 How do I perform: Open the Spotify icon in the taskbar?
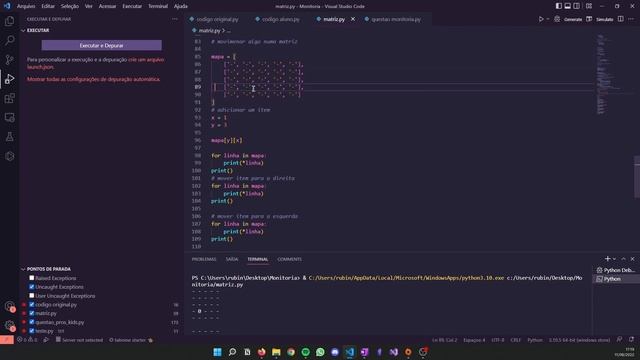(305, 352)
